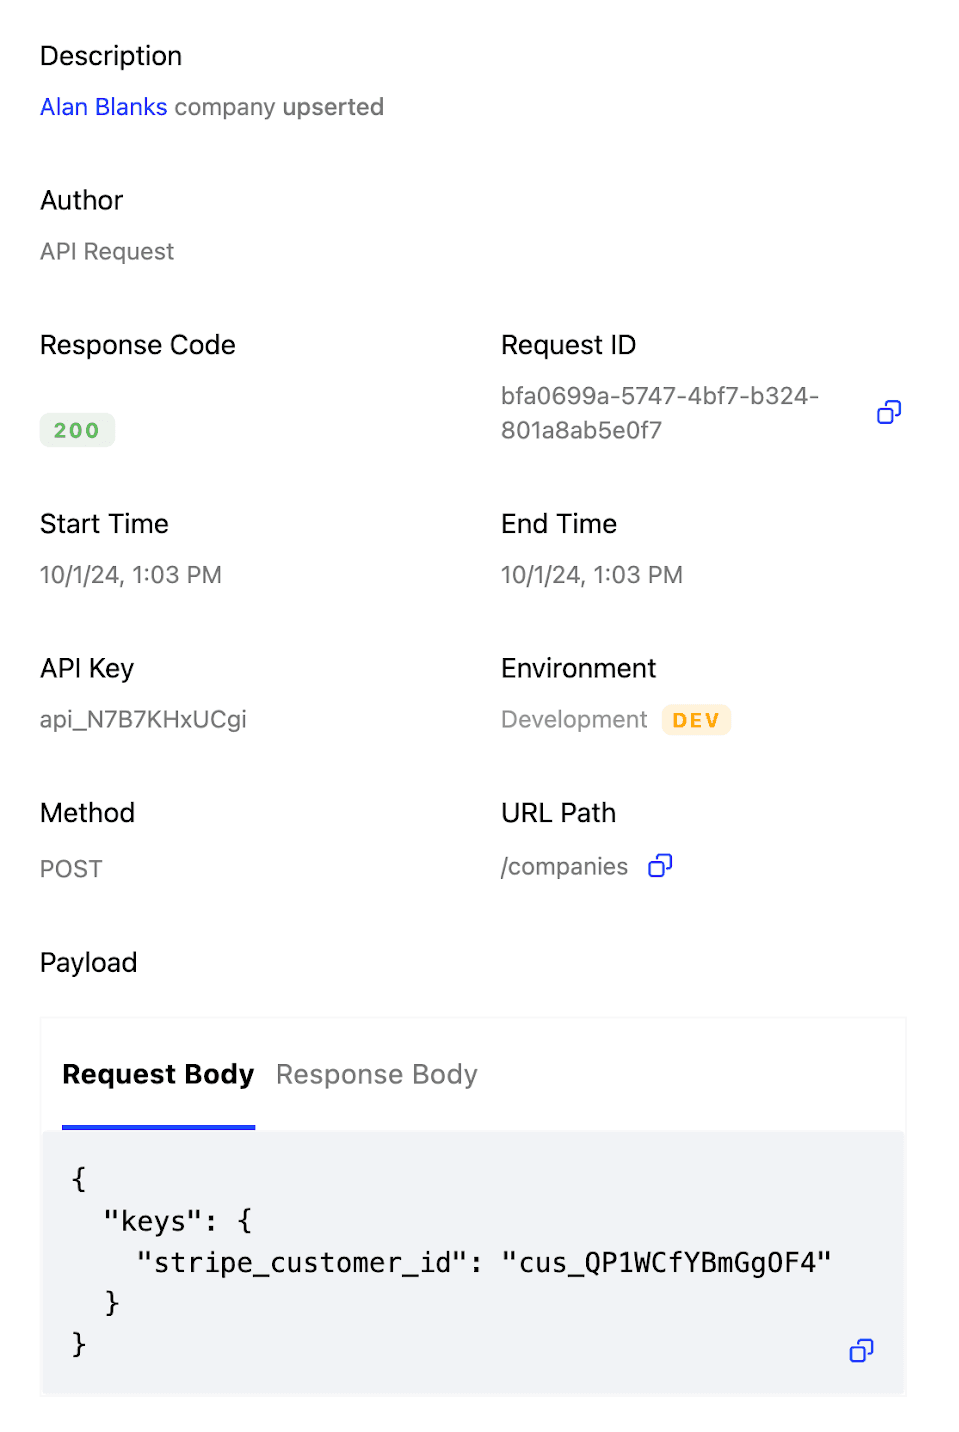
Task: Click the API Request author text
Action: (107, 251)
